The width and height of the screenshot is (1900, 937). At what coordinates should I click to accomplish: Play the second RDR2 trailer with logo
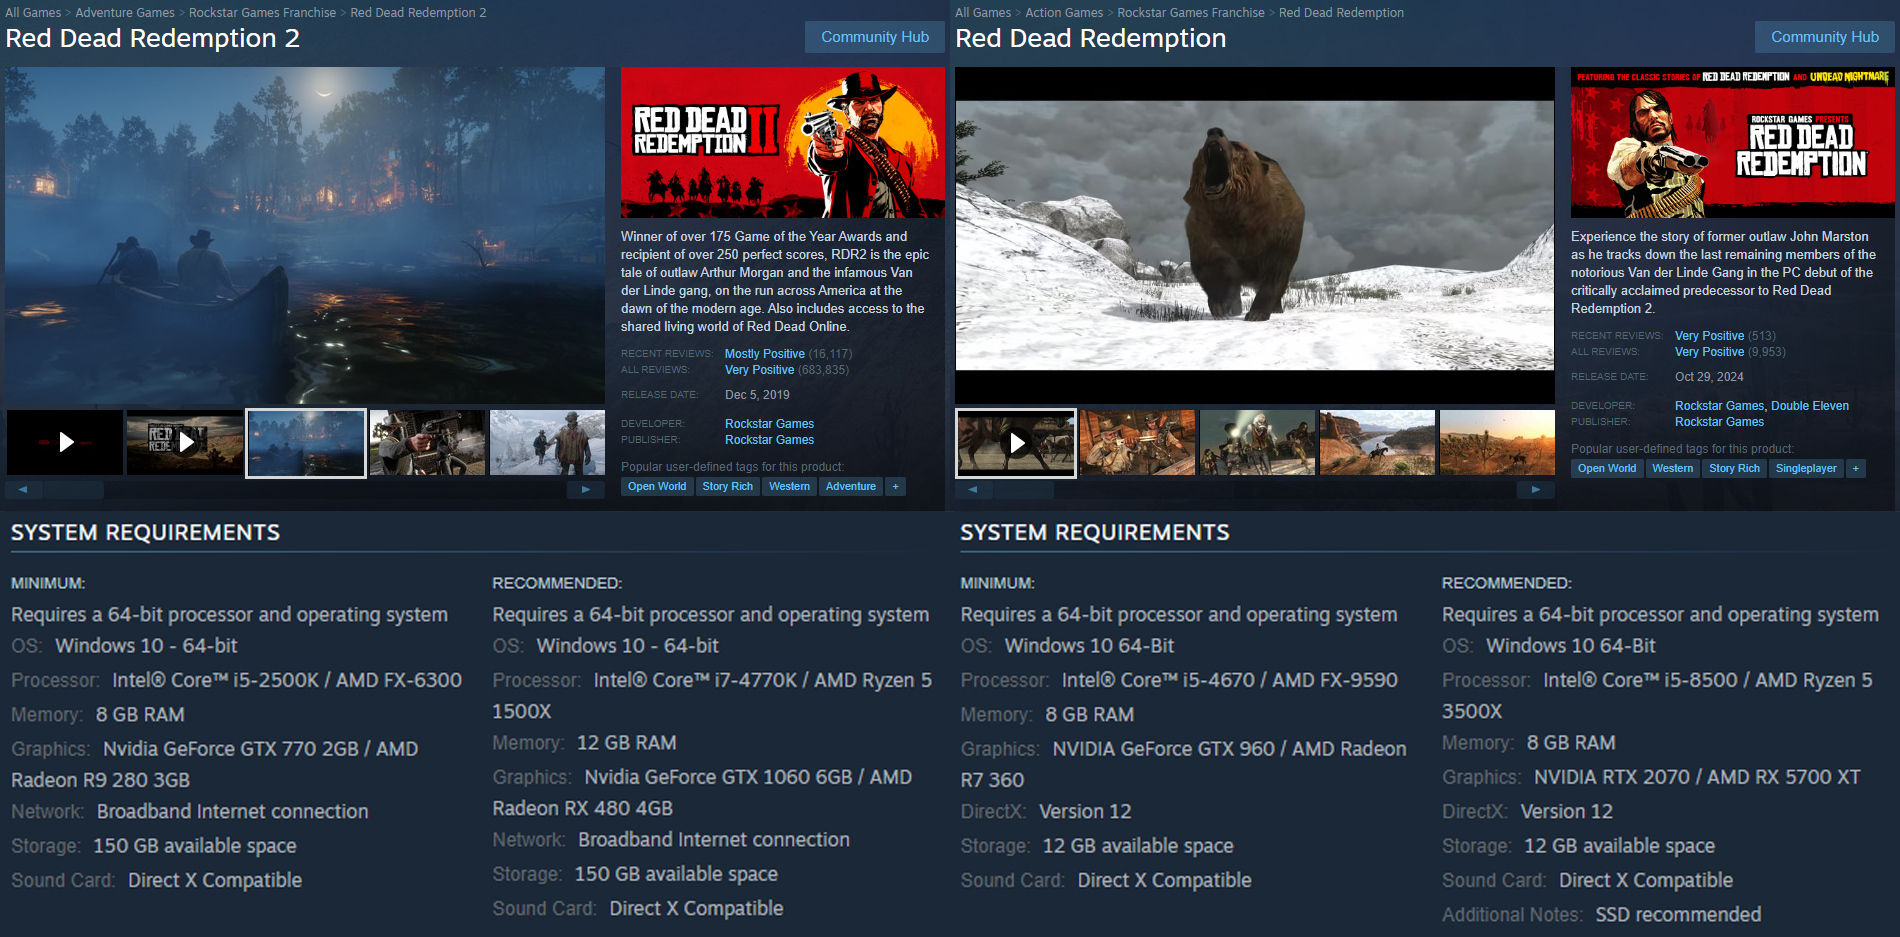coord(185,442)
